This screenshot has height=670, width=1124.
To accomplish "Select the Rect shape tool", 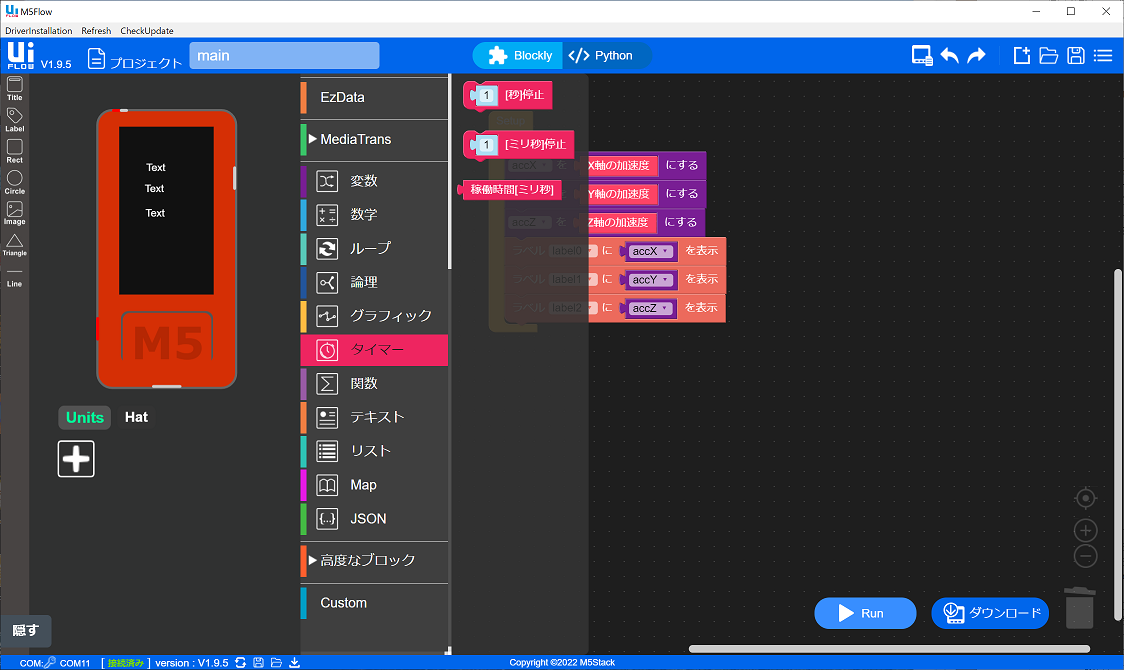I will point(14,150).
